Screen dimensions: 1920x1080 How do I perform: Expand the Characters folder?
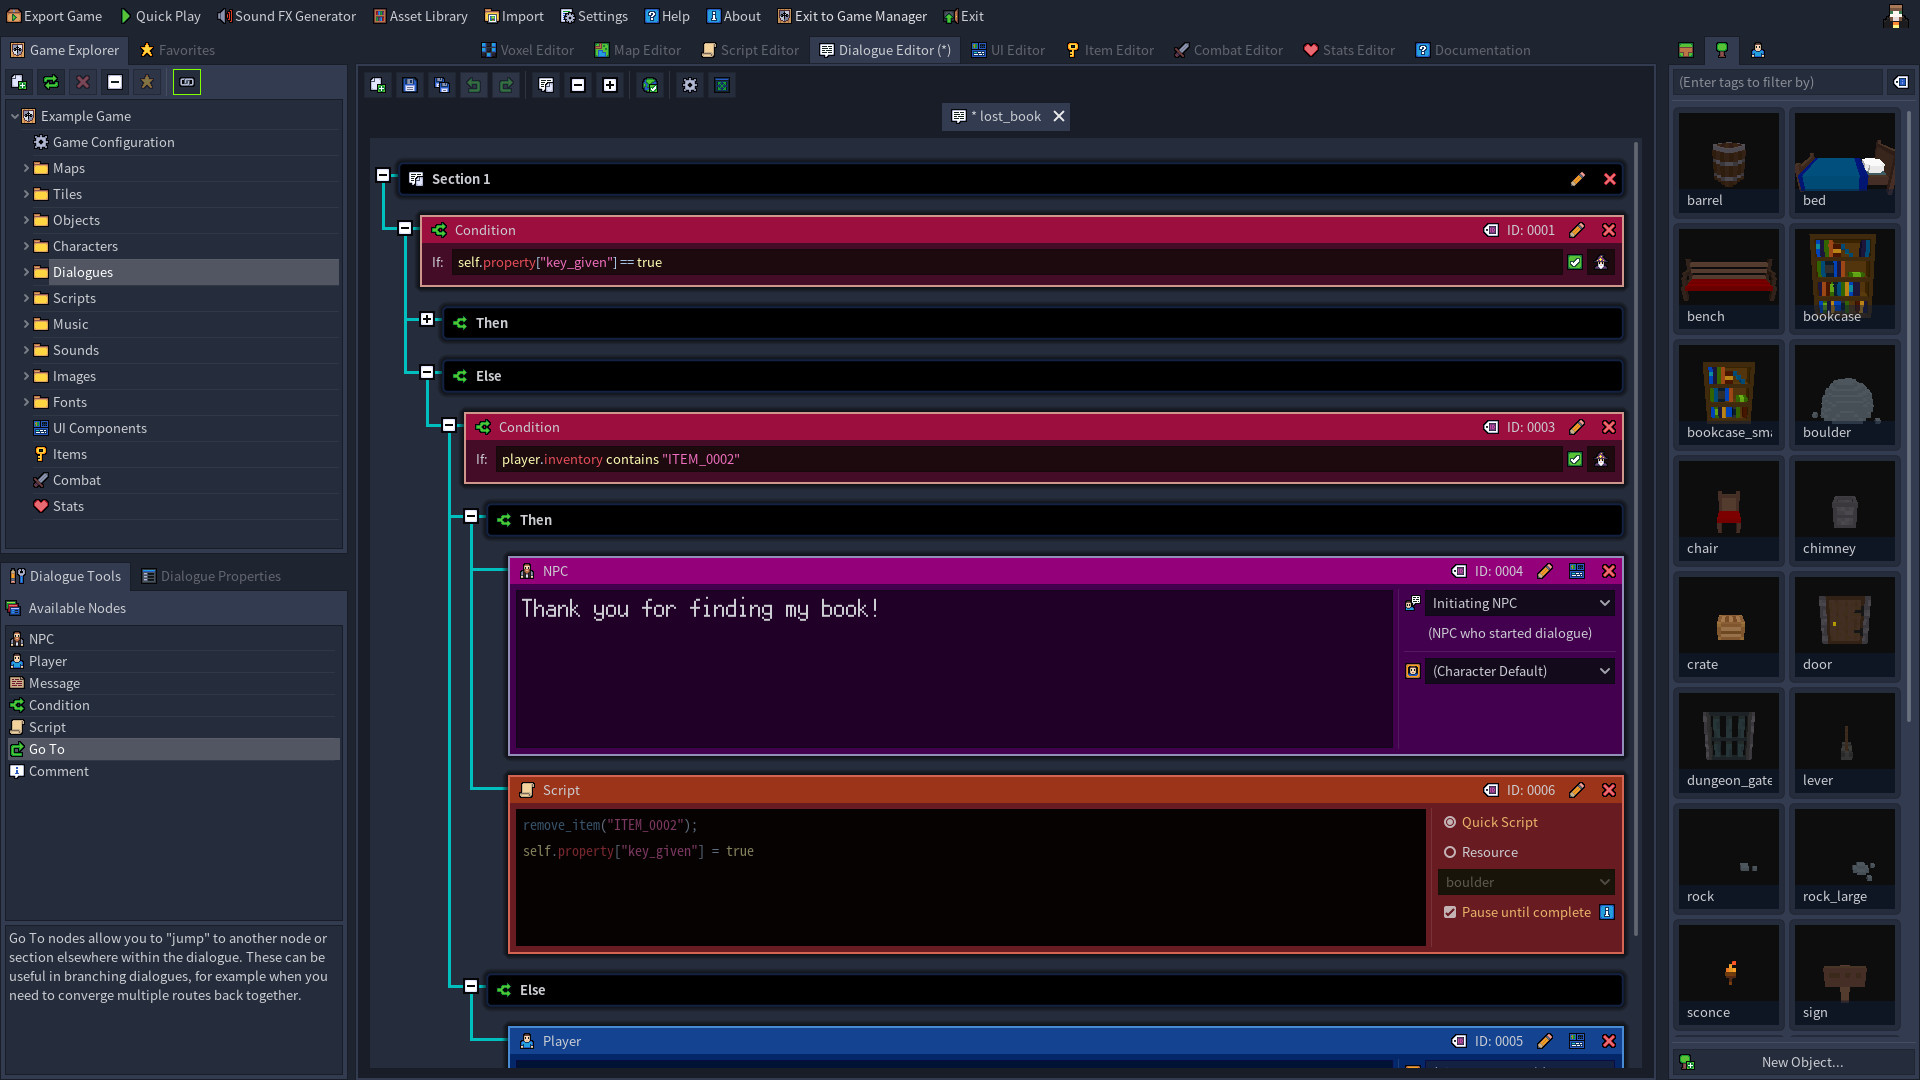point(26,246)
